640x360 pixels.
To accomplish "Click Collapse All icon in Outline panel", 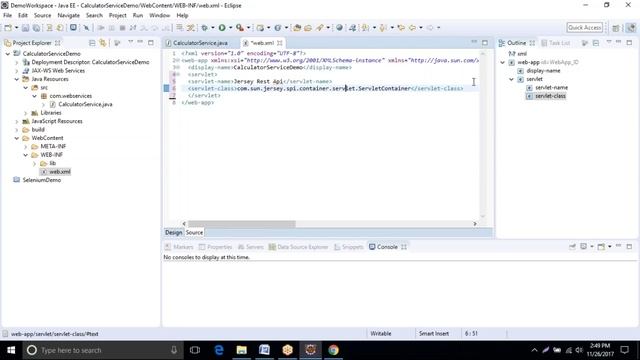I will (596, 42).
